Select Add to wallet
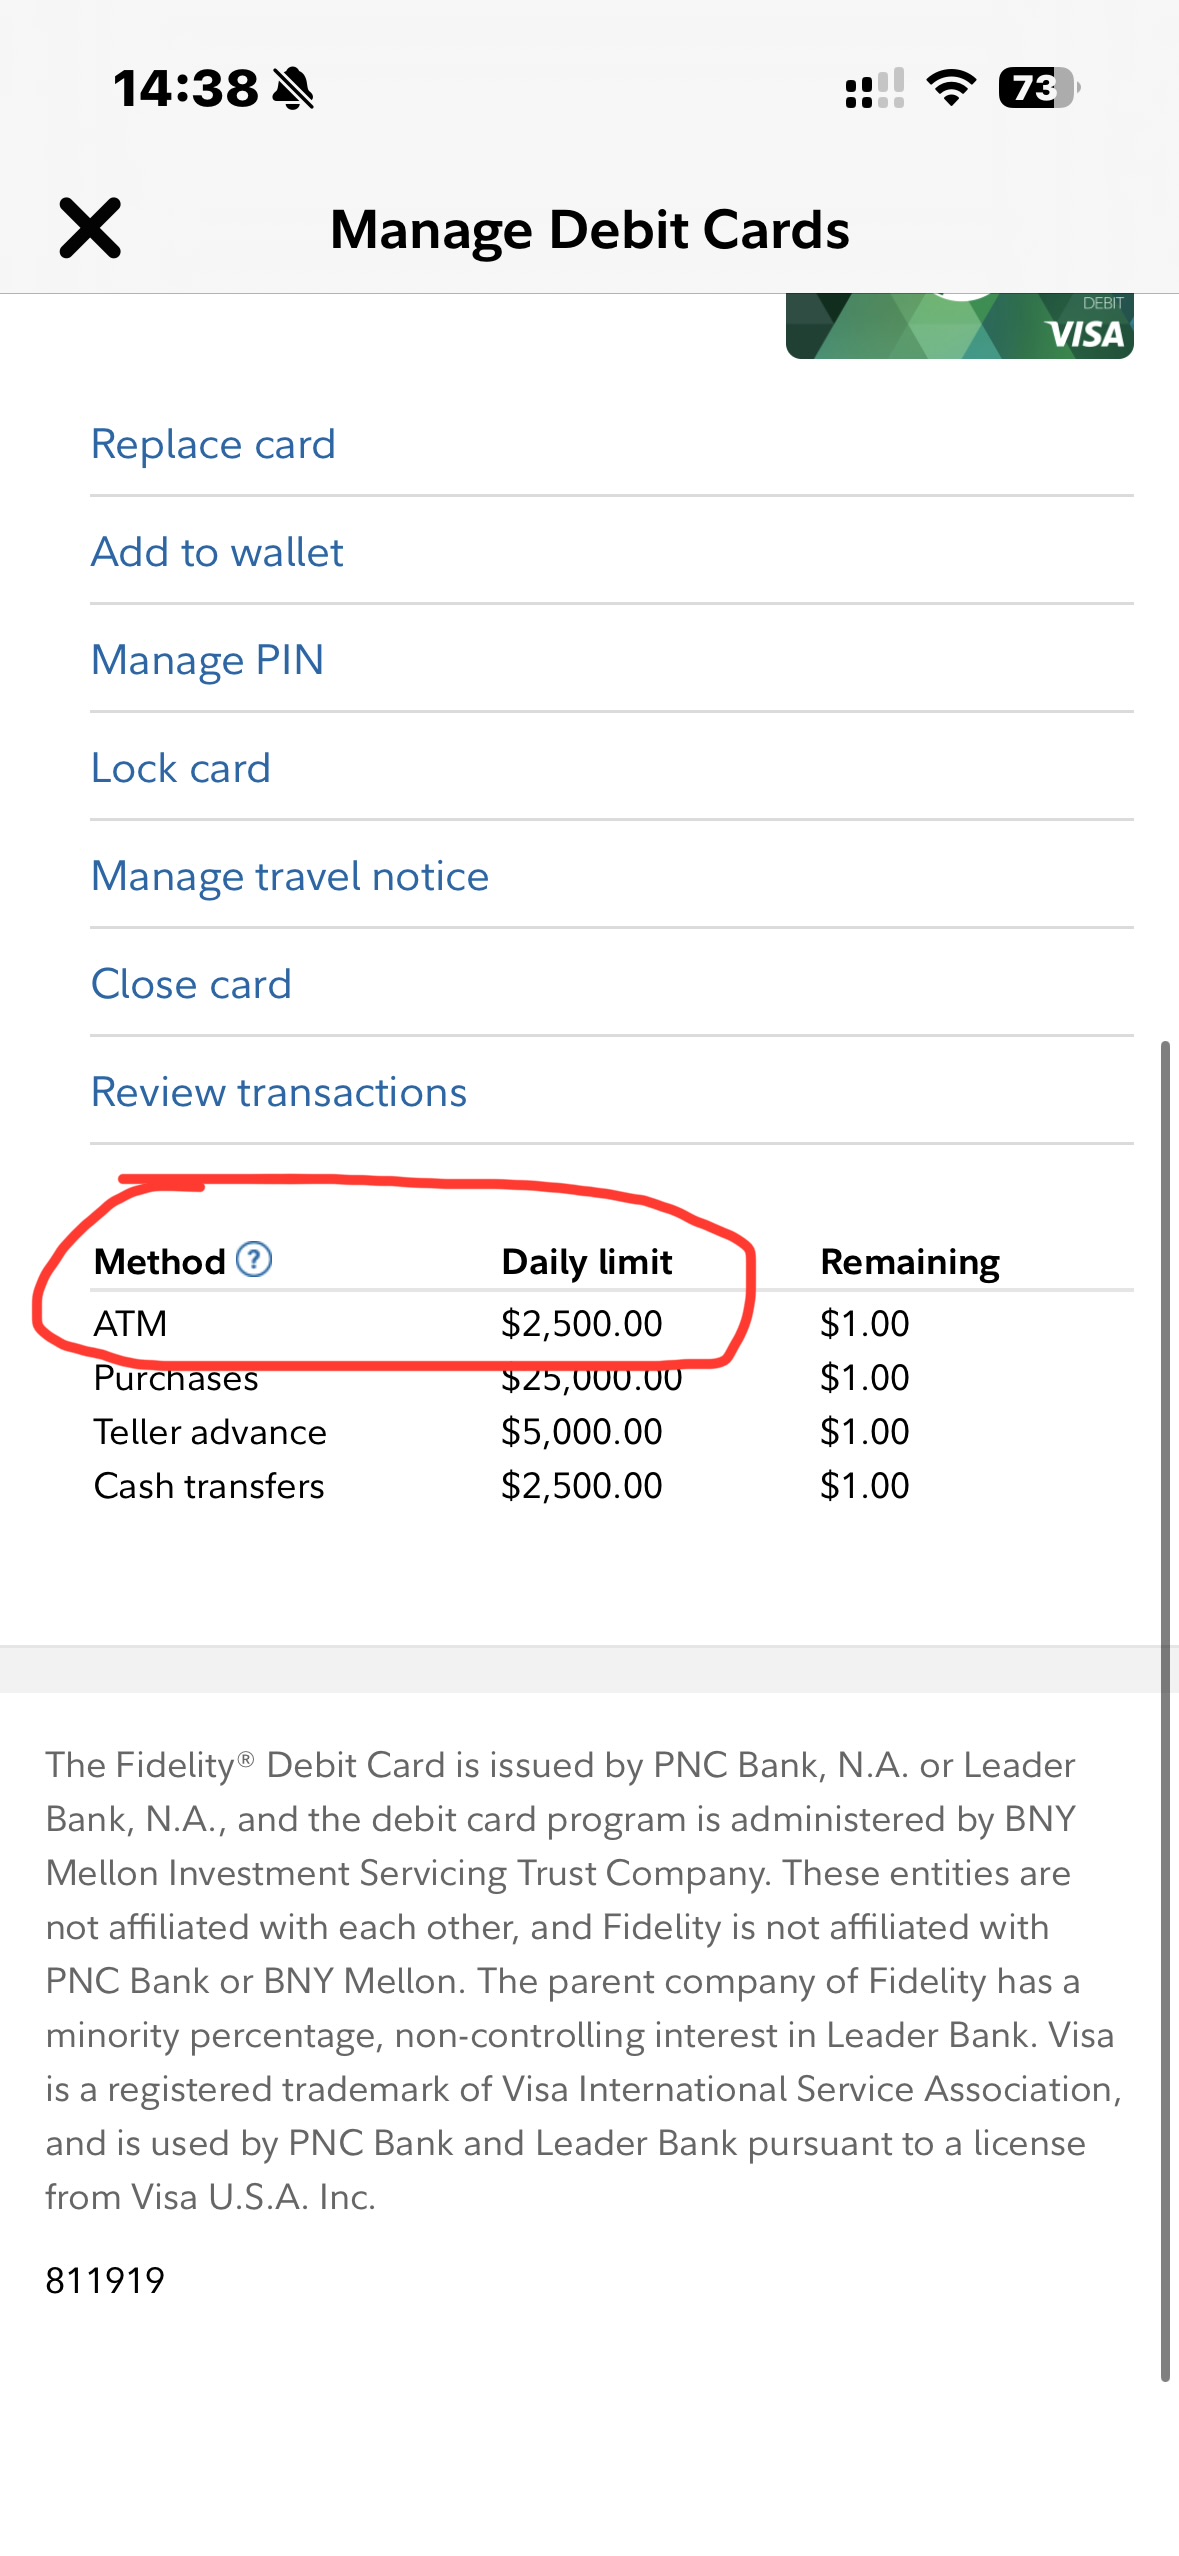This screenshot has width=1179, height=2556. (217, 552)
